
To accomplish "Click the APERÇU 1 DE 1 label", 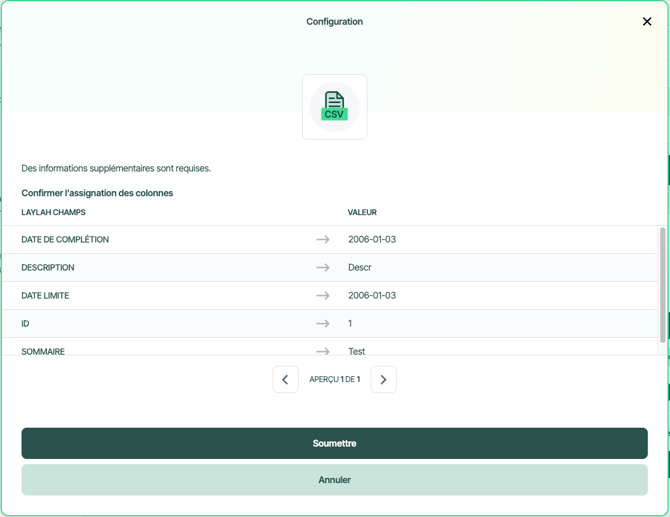I will pyautogui.click(x=335, y=379).
